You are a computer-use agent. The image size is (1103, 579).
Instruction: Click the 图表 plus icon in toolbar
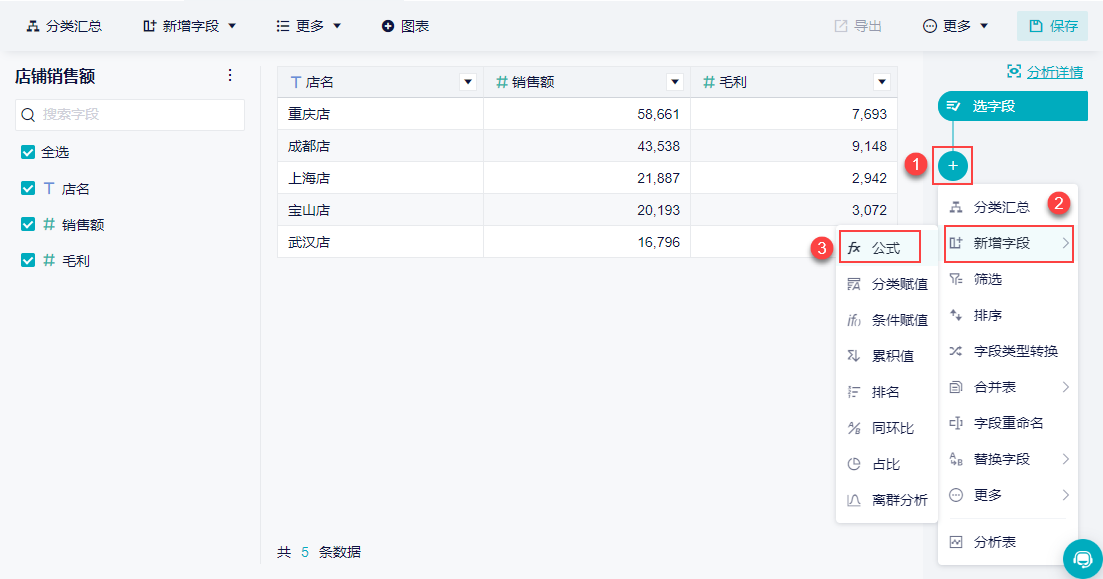tap(388, 26)
